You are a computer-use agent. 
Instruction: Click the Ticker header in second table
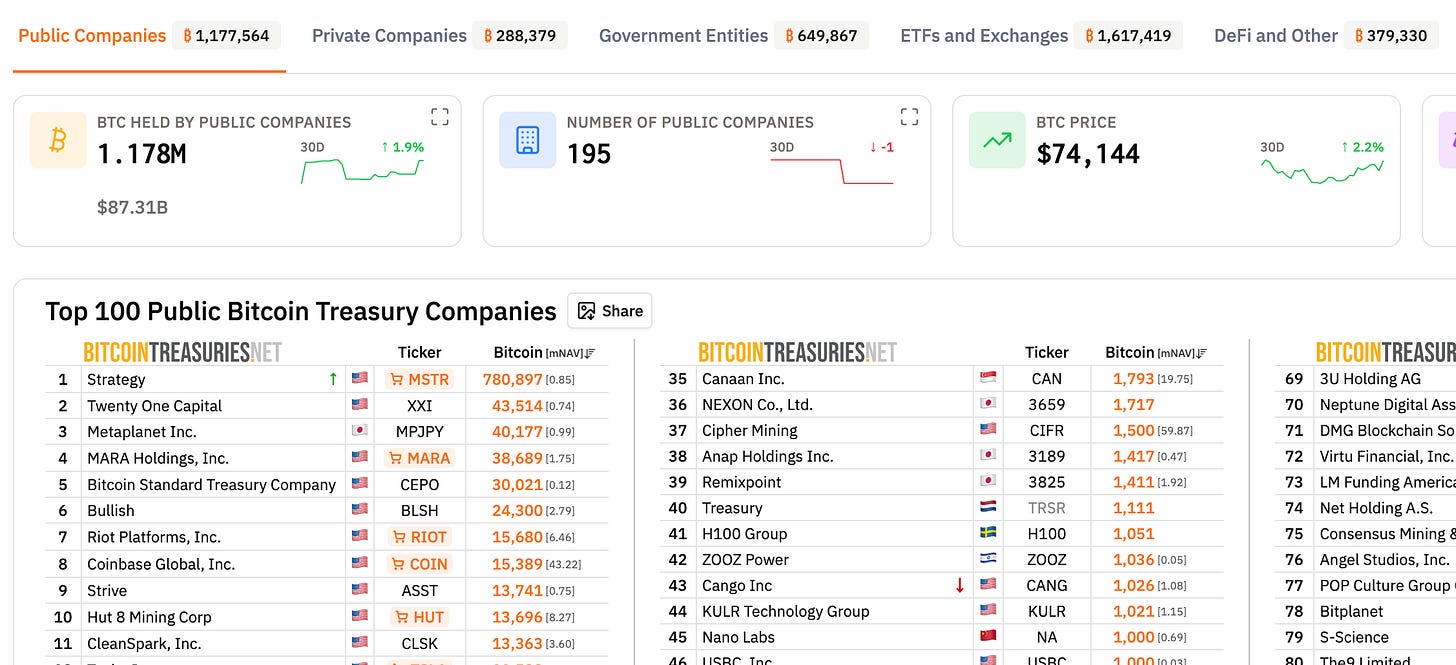click(1047, 352)
